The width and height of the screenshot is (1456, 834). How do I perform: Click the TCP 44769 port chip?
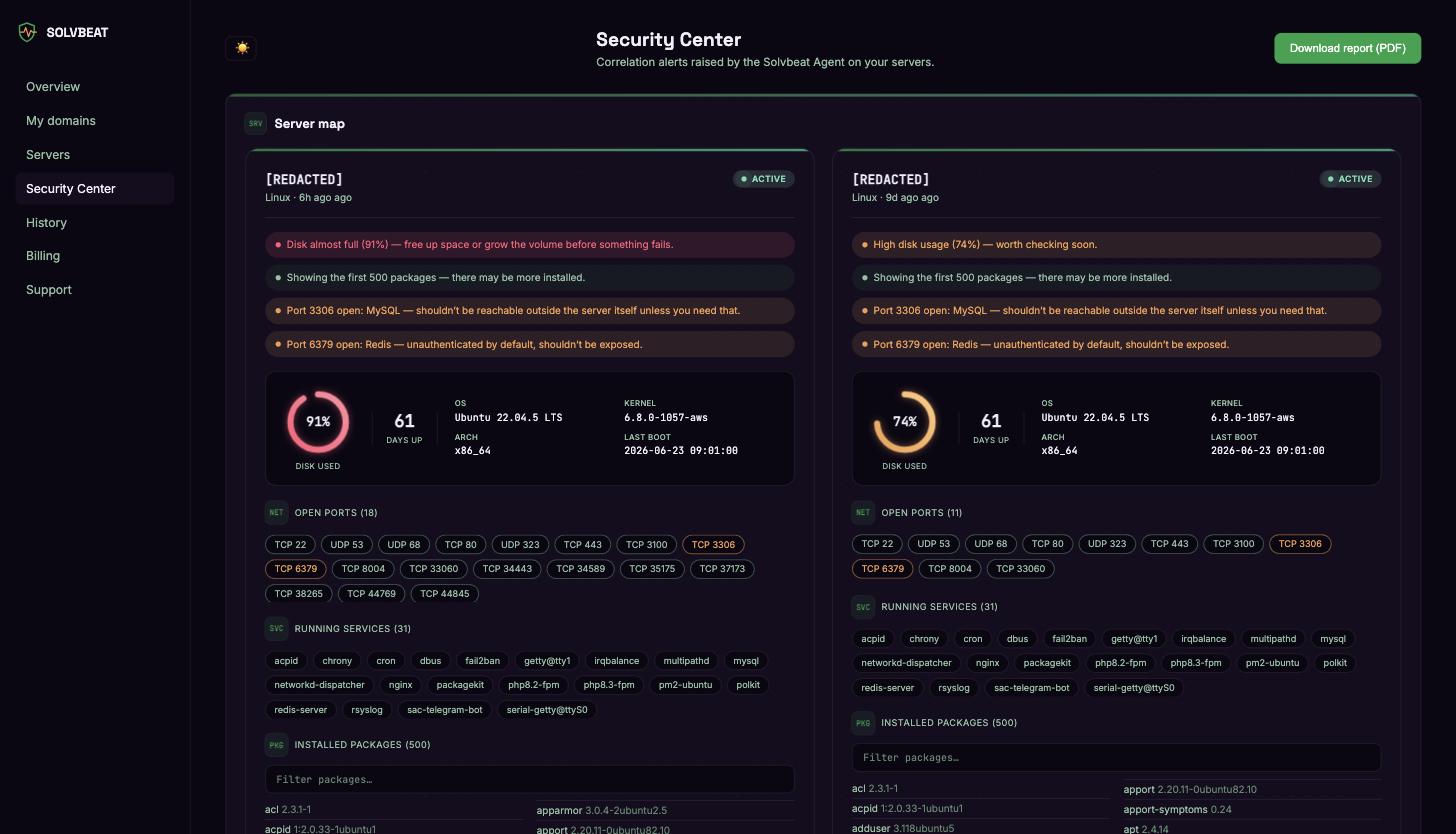(372, 593)
